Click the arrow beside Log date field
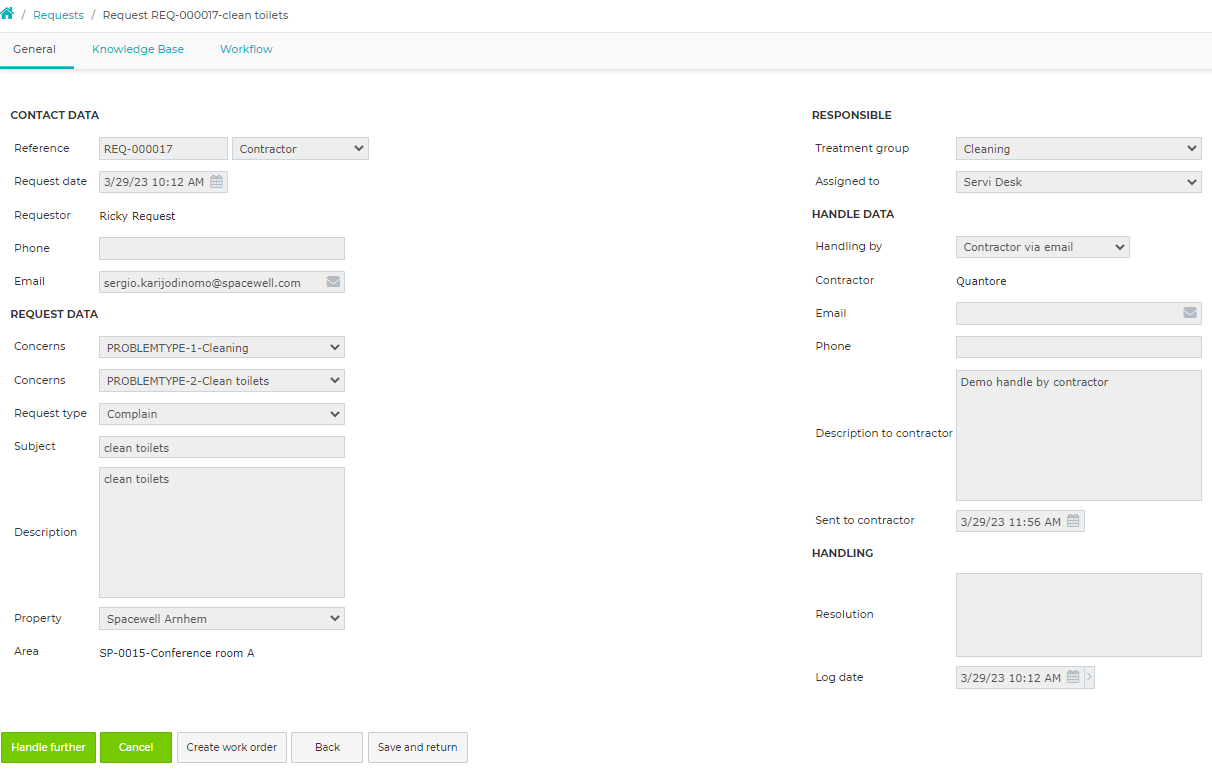Image resolution: width=1212 pixels, height=782 pixels. pyautogui.click(x=1089, y=677)
